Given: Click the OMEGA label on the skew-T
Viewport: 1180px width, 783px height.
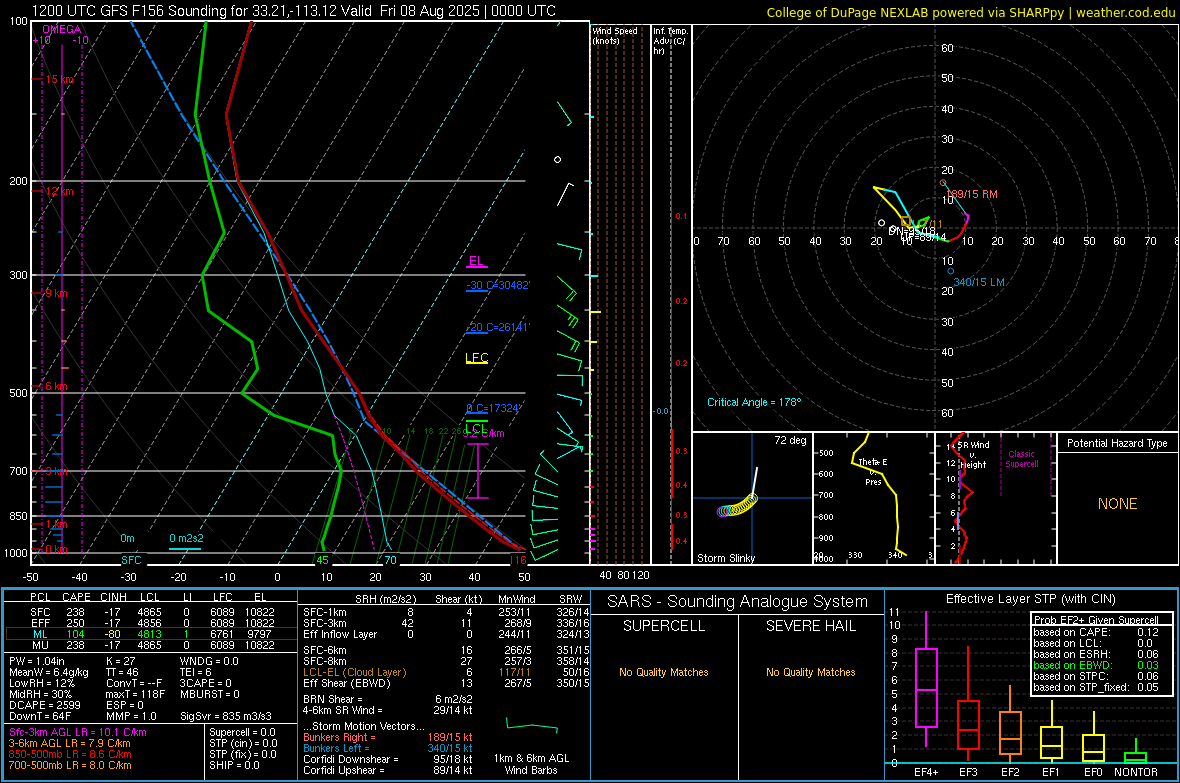Looking at the screenshot, I should point(61,29).
